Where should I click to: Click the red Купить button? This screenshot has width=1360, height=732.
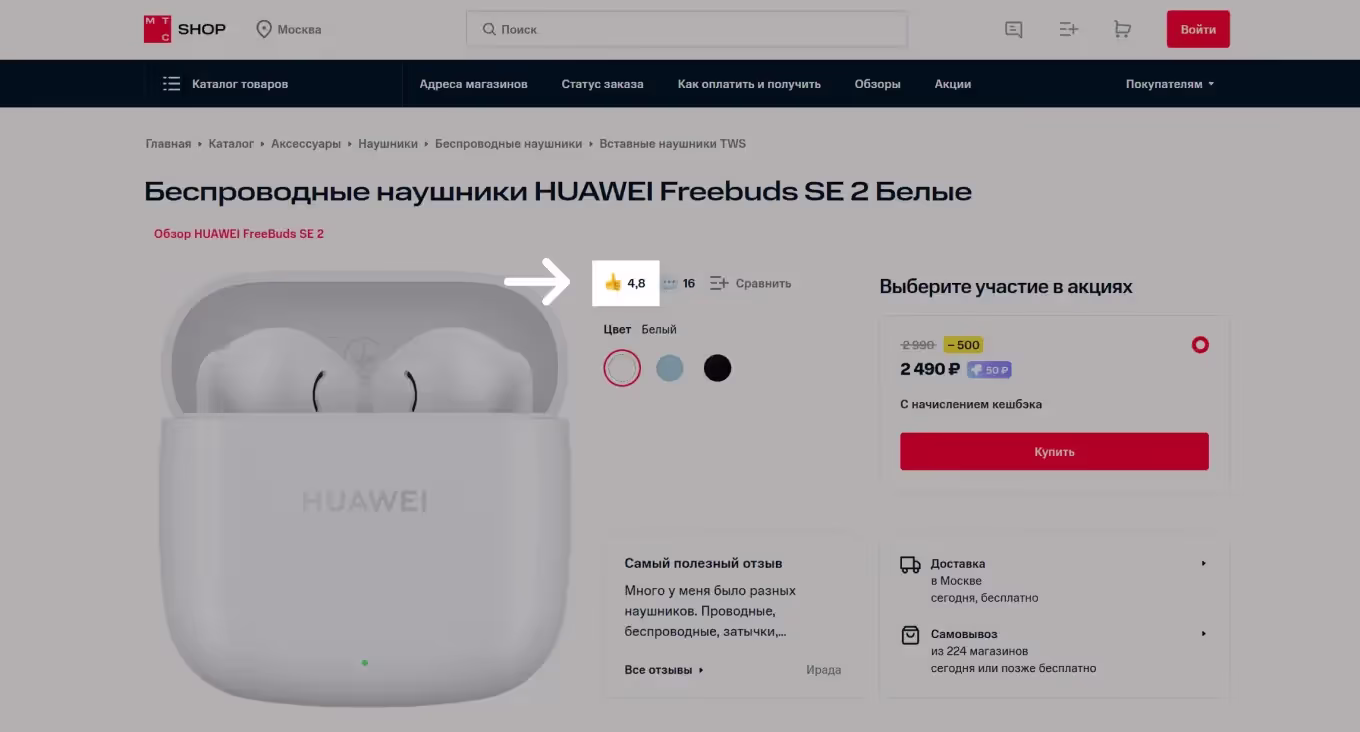[x=1054, y=452]
